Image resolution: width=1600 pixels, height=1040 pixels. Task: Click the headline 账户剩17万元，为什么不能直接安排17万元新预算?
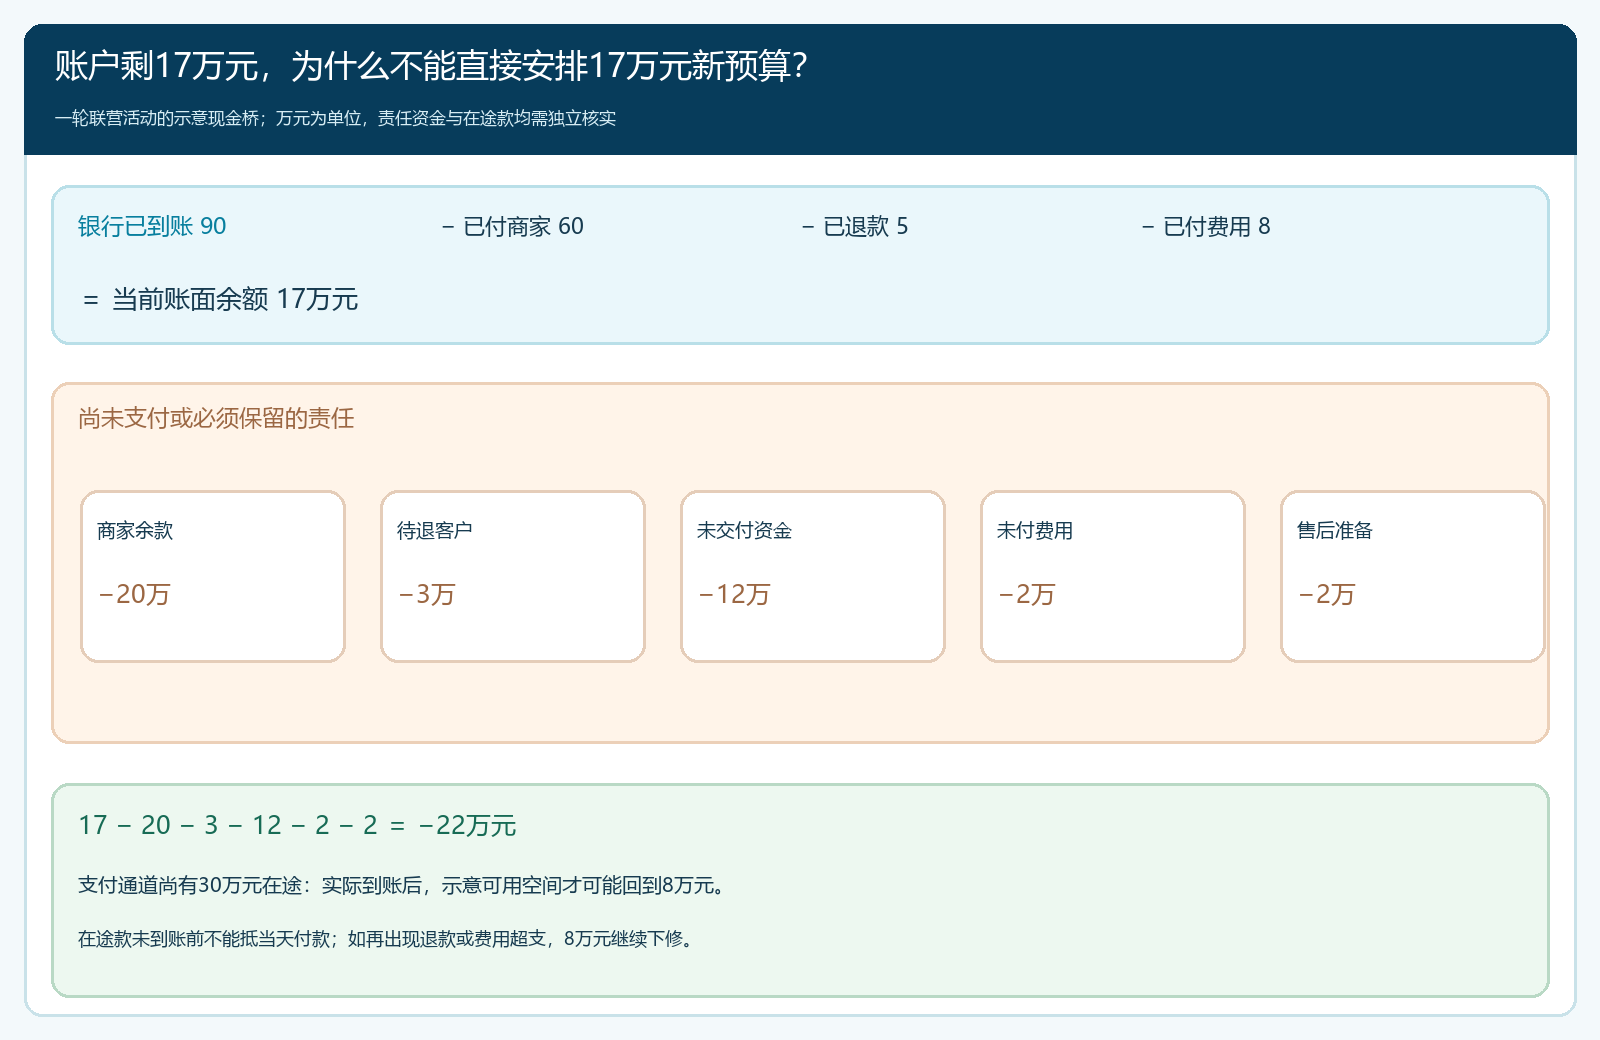[431, 66]
